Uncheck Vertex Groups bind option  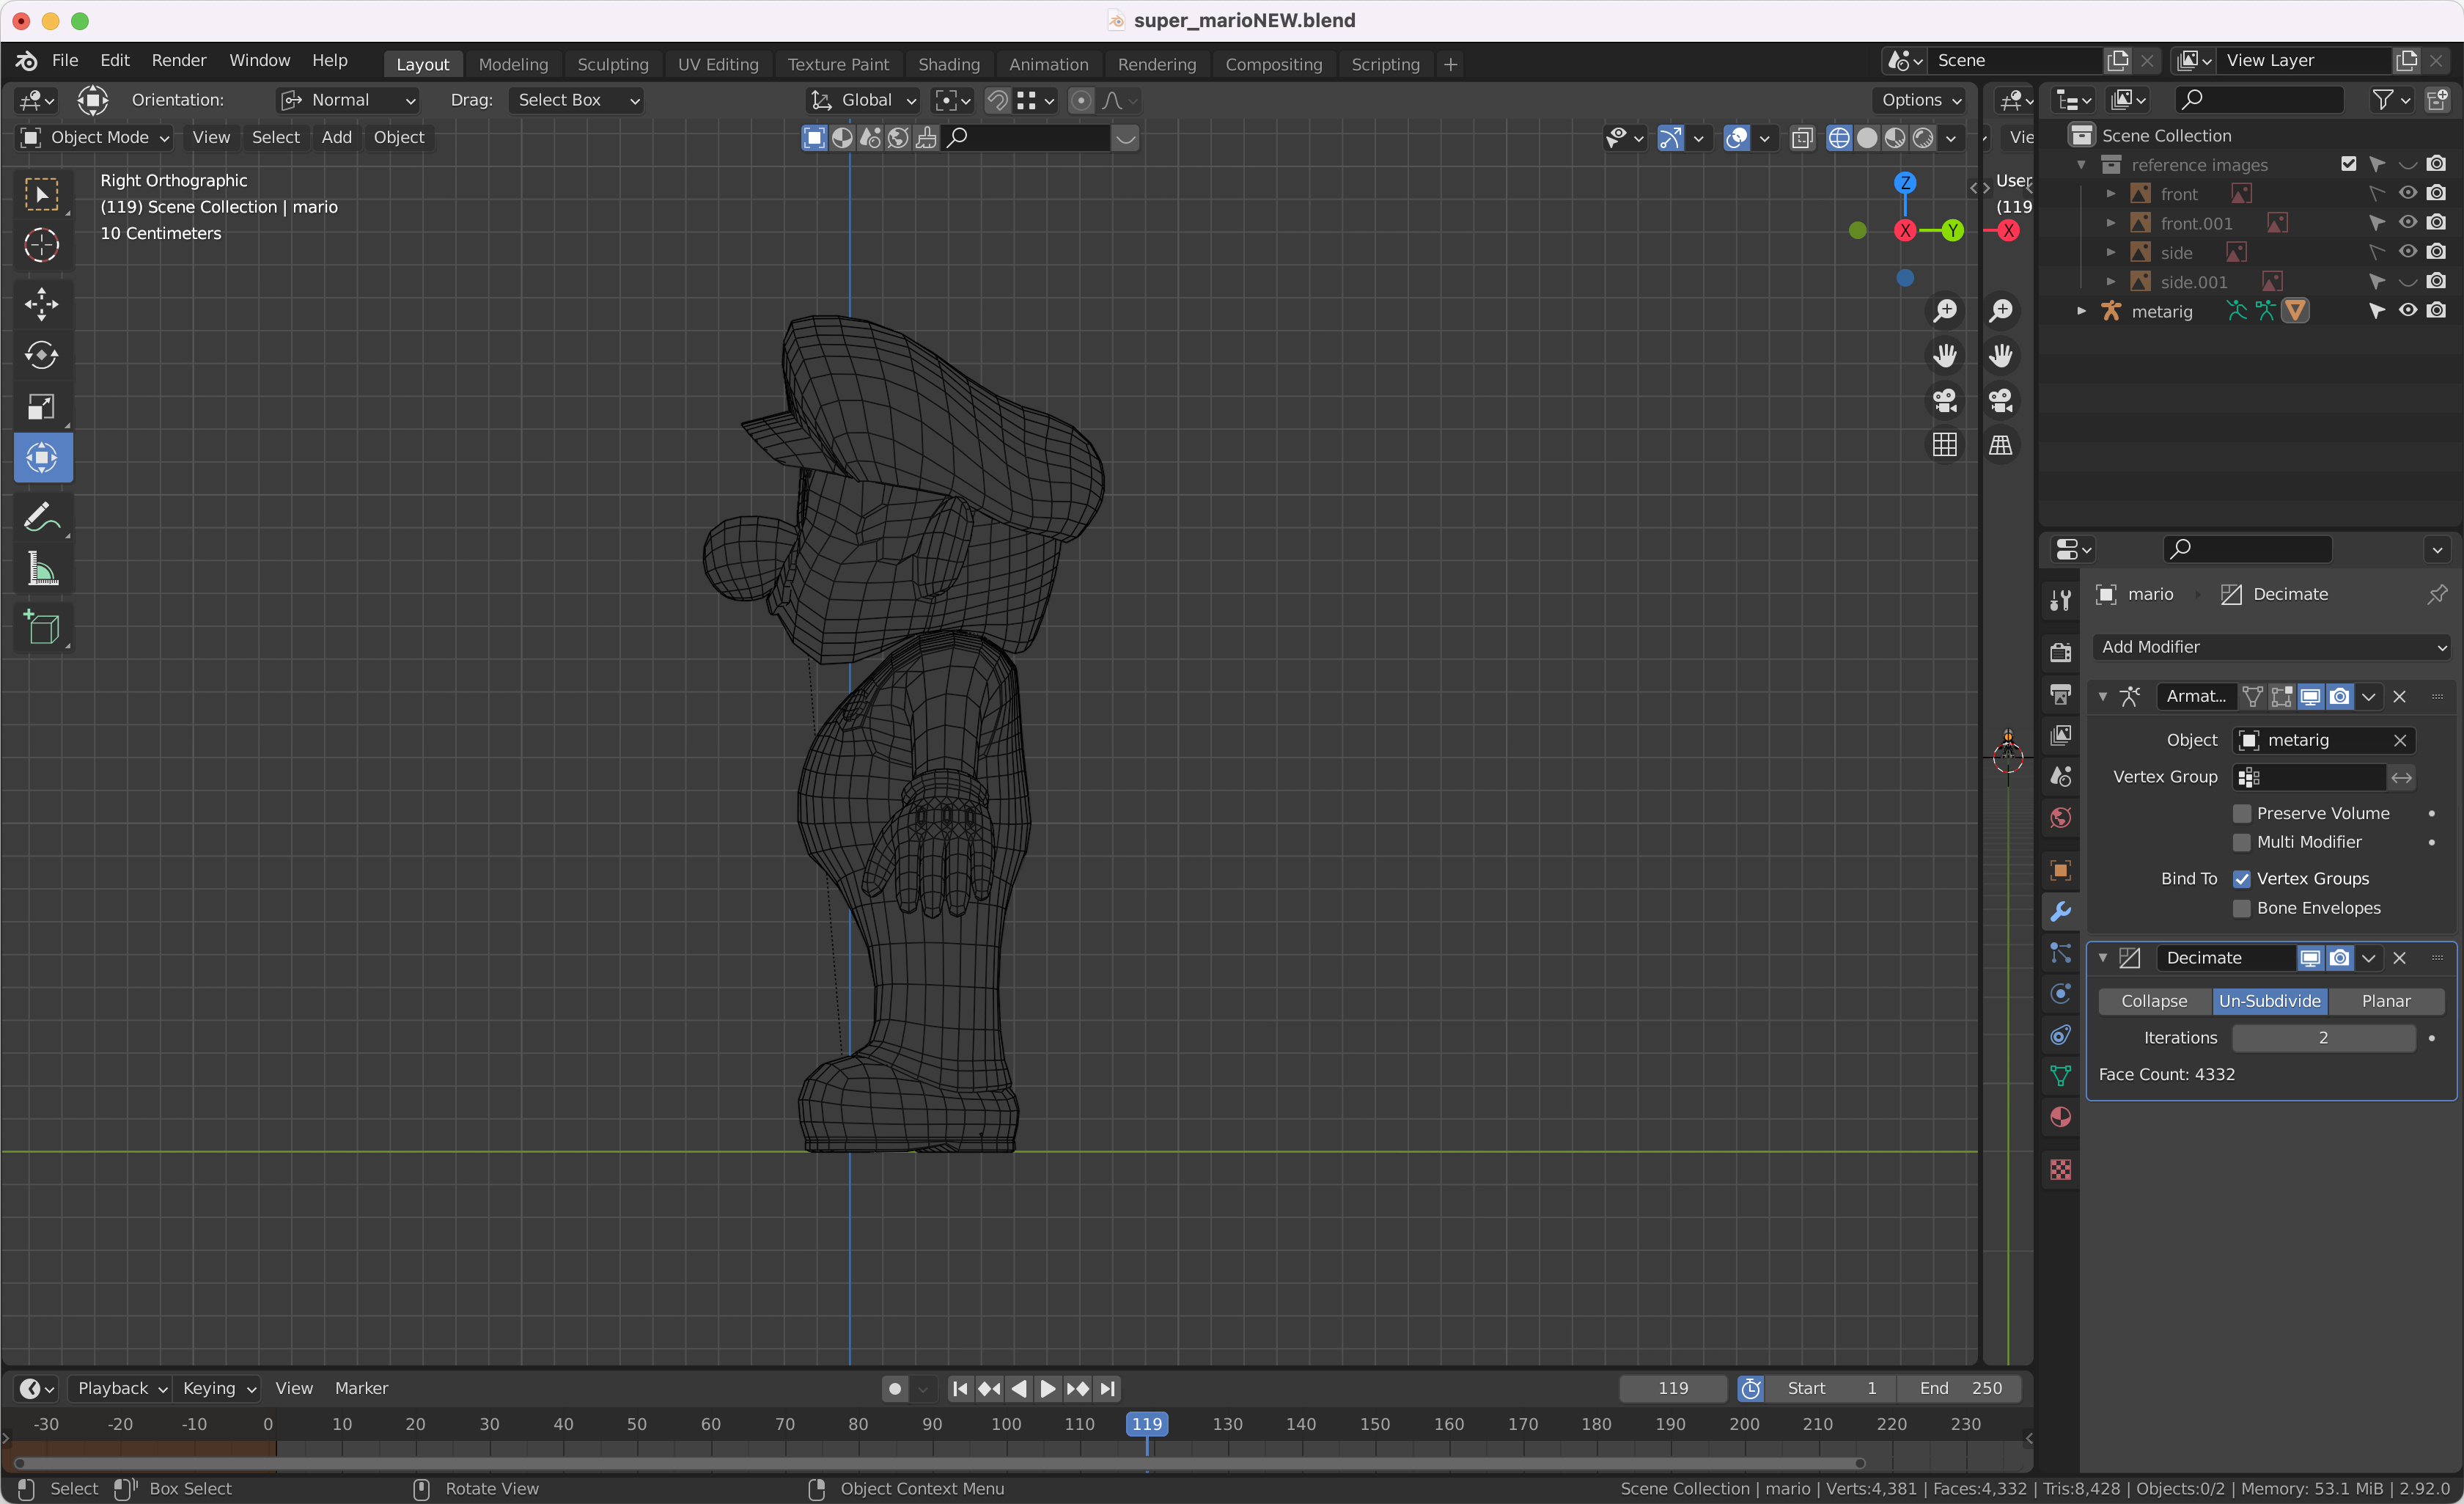(x=2242, y=879)
